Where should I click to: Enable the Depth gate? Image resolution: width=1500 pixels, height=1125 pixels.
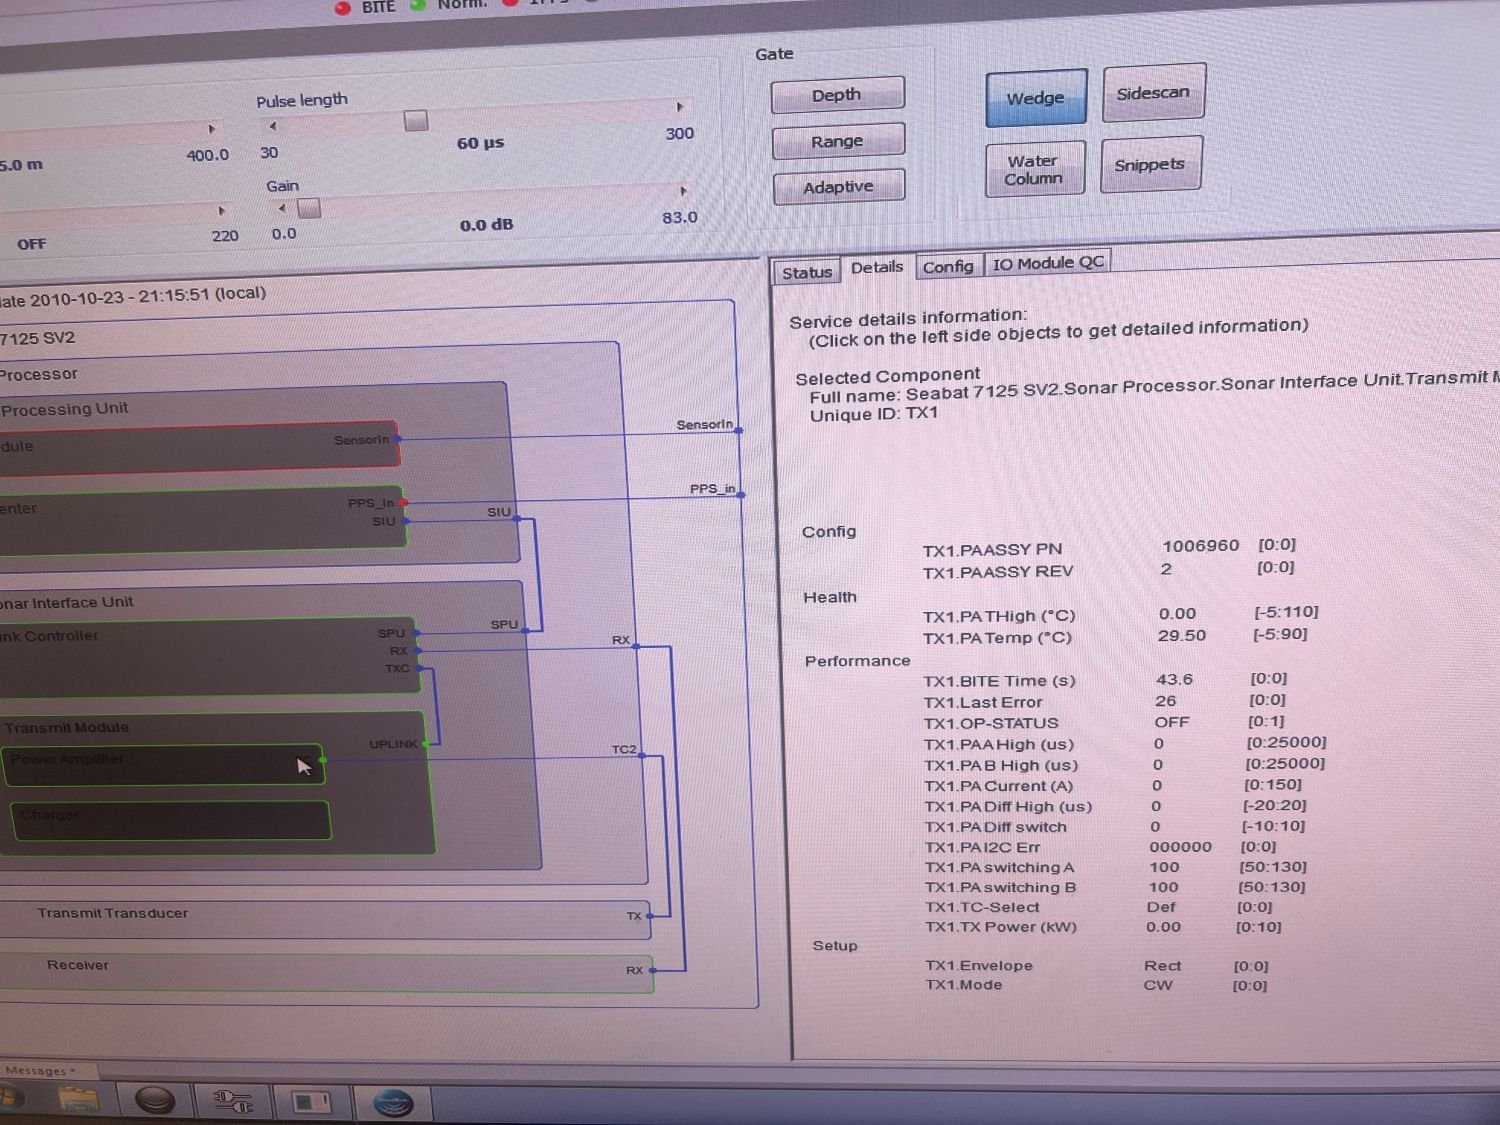[x=837, y=94]
